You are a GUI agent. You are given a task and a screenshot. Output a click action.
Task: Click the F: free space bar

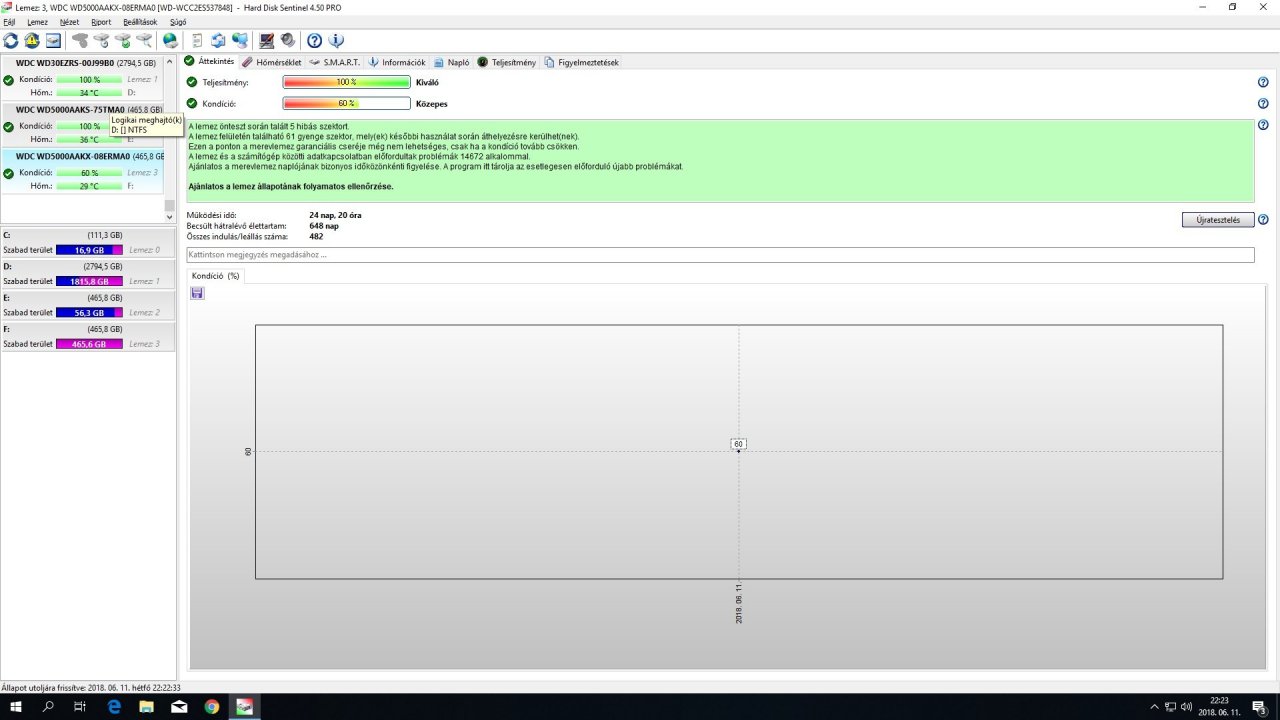[x=89, y=344]
